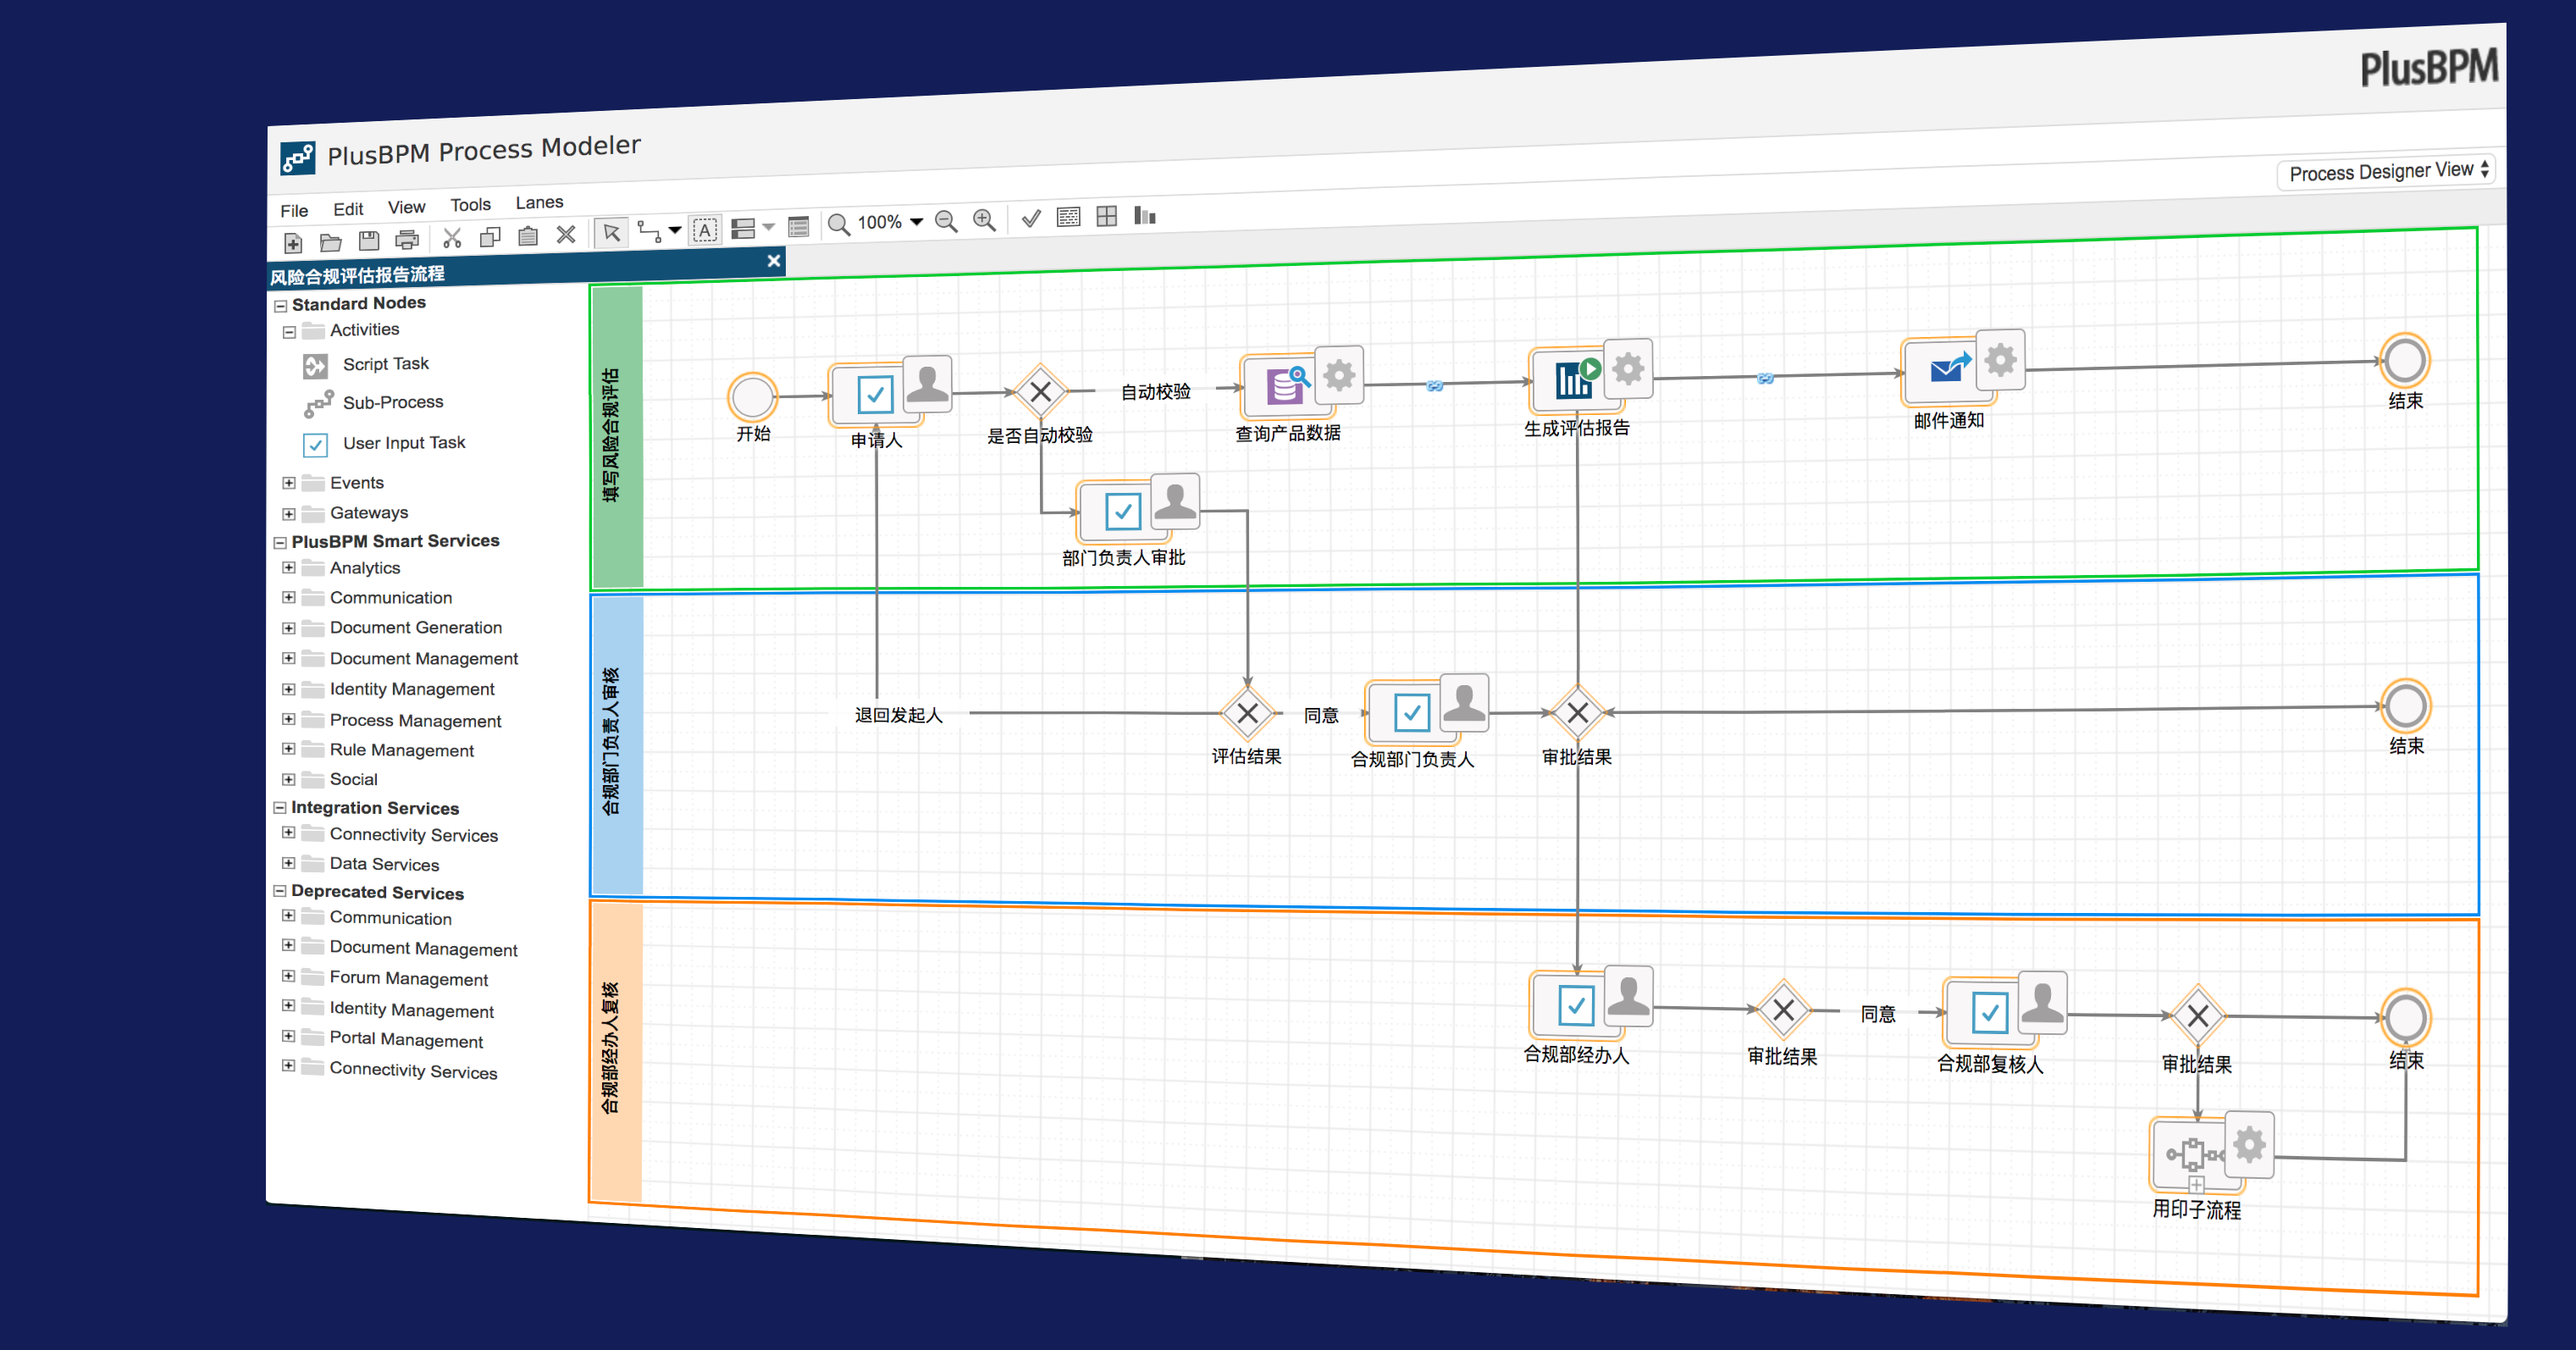This screenshot has height=1350, width=2576.
Task: Open the 100% zoom level dropdown
Action: point(916,222)
